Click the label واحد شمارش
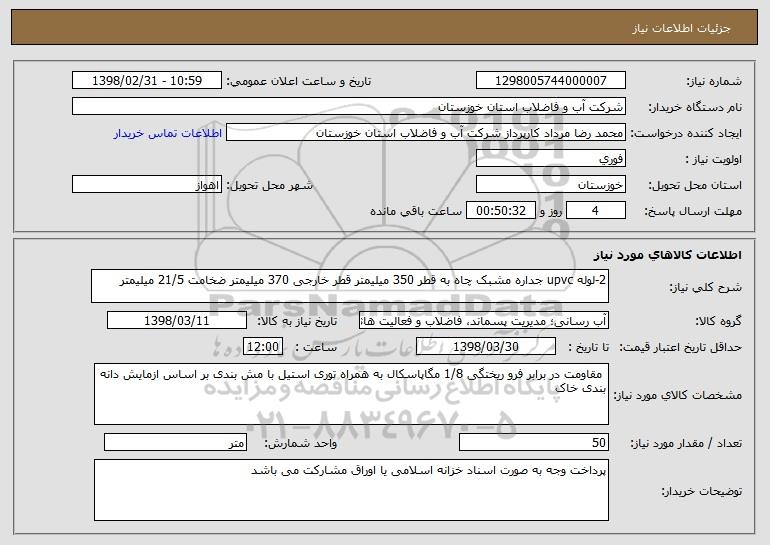This screenshot has height=545, width=770. (x=301, y=443)
